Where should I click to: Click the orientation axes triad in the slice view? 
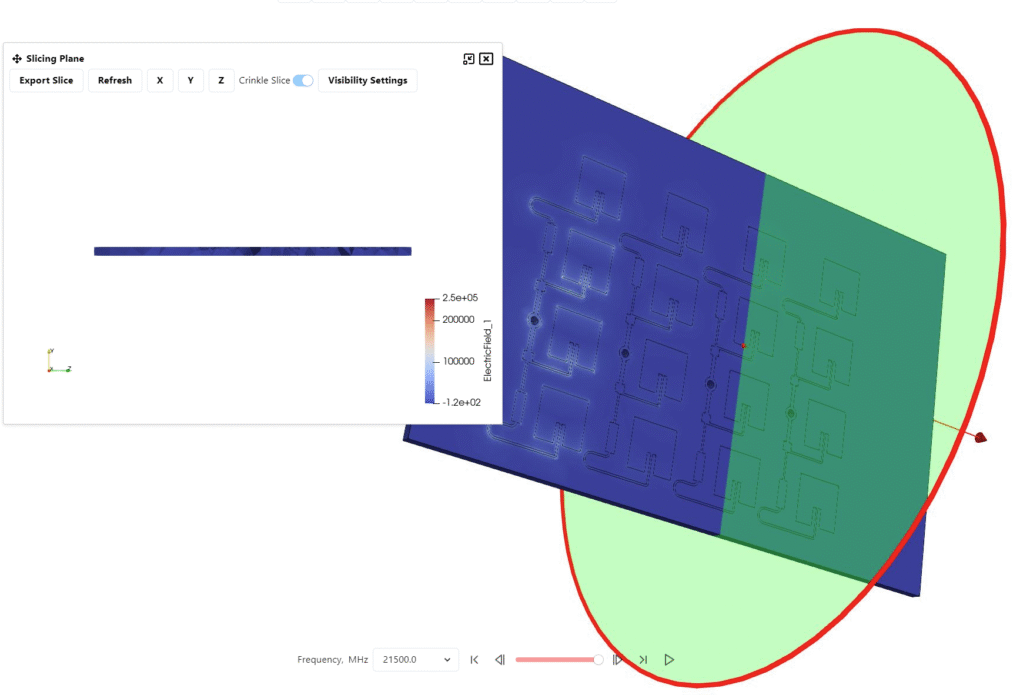coord(57,364)
